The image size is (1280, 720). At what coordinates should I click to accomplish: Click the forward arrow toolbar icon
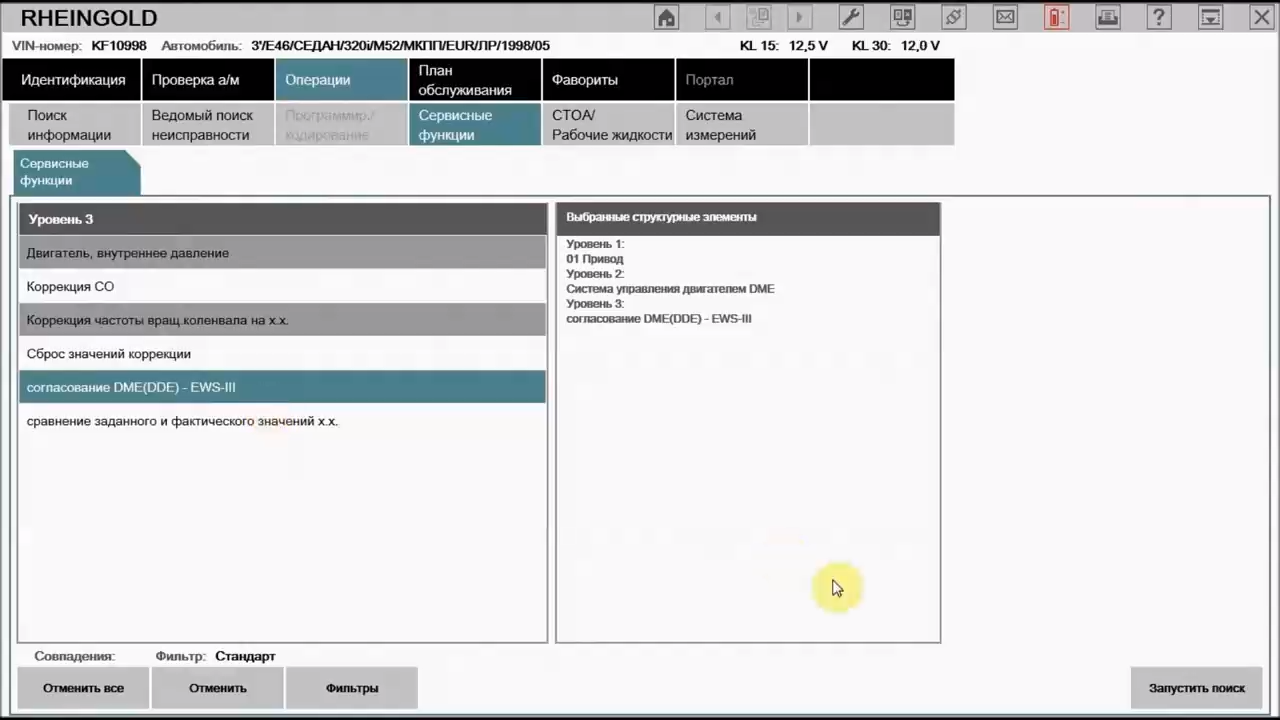tap(799, 17)
